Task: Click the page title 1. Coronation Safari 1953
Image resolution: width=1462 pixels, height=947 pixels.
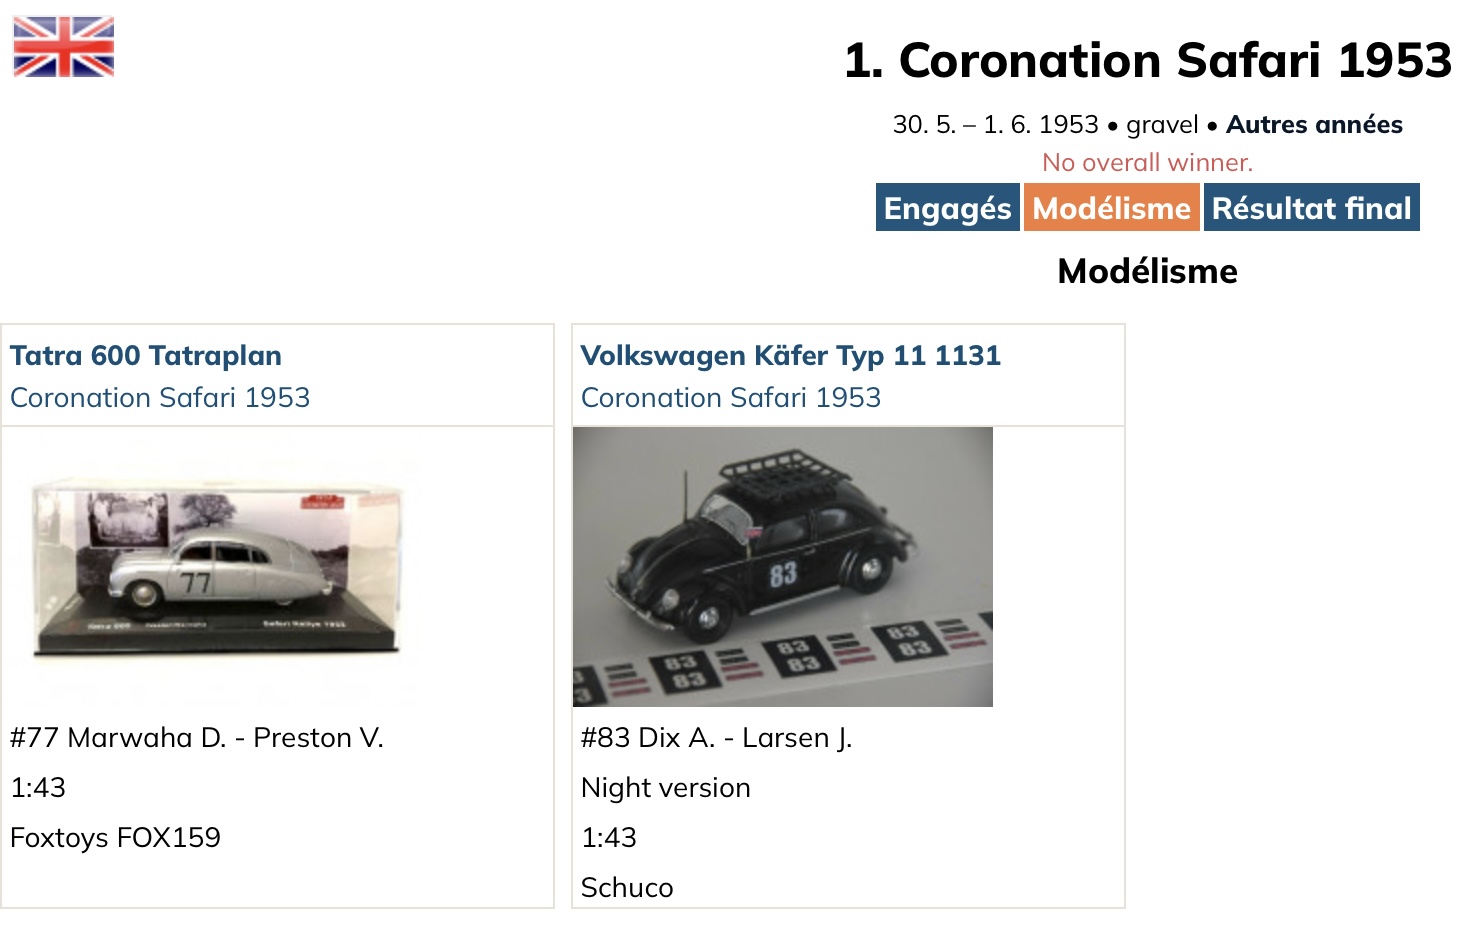Action: point(1147,60)
